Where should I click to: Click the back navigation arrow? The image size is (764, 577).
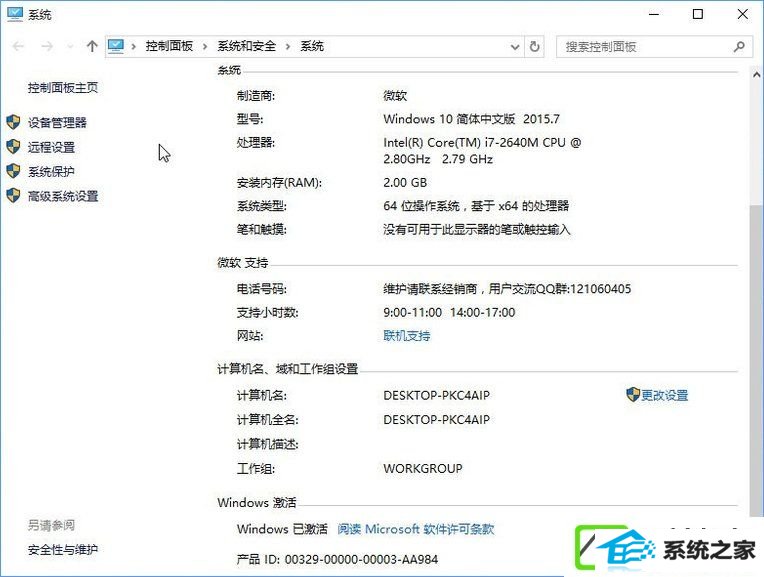point(19,46)
